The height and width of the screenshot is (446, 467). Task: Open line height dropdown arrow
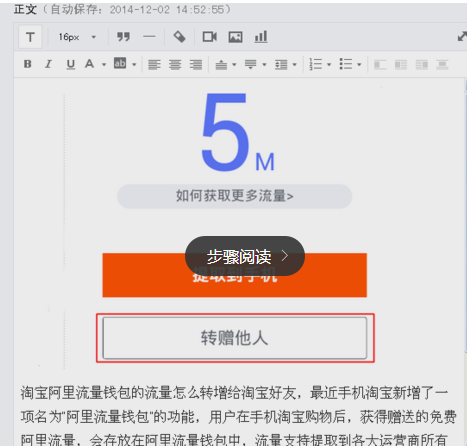click(294, 64)
